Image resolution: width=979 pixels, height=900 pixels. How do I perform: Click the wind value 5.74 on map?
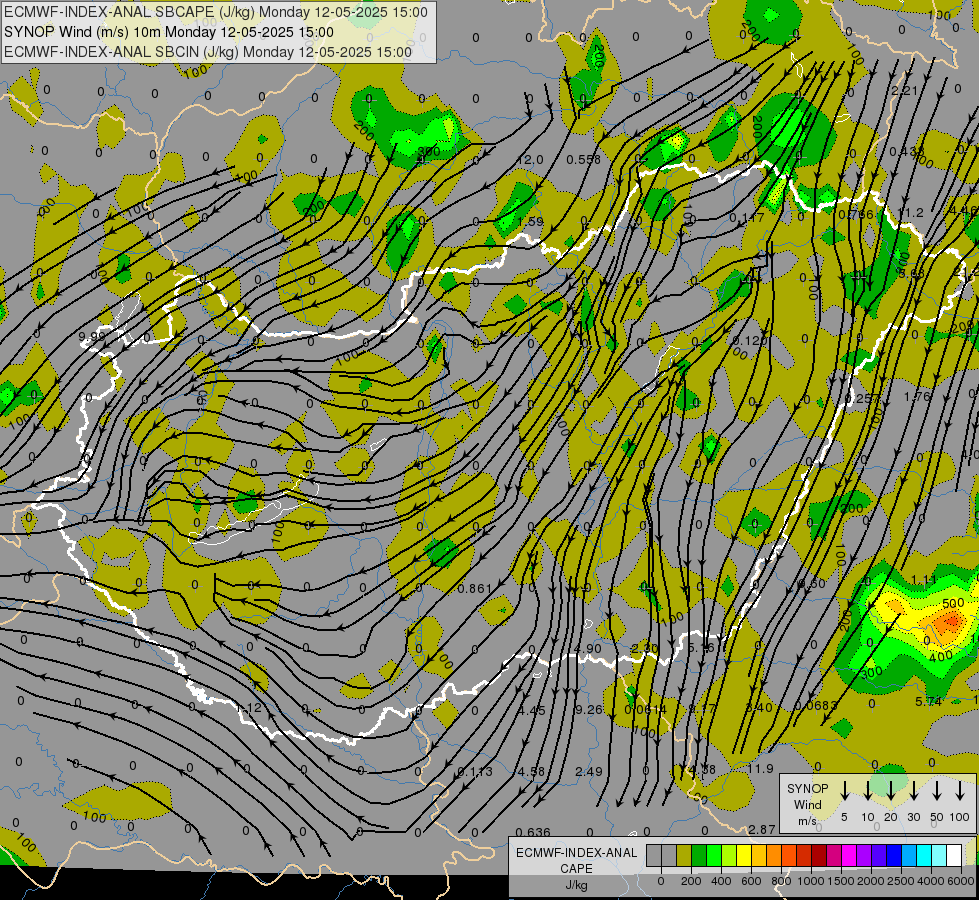point(928,702)
